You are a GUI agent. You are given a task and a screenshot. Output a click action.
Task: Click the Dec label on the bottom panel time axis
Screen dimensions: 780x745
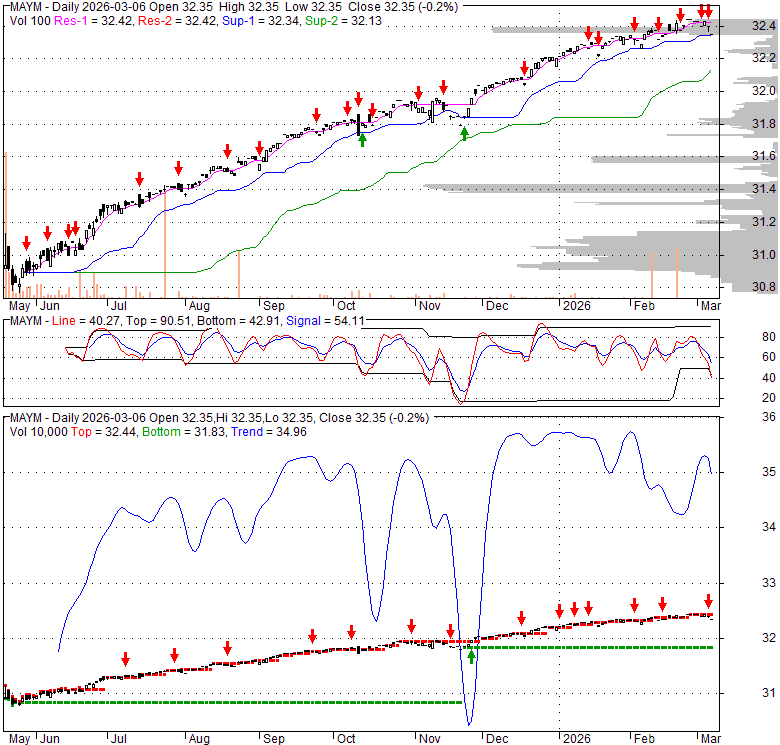[x=496, y=739]
